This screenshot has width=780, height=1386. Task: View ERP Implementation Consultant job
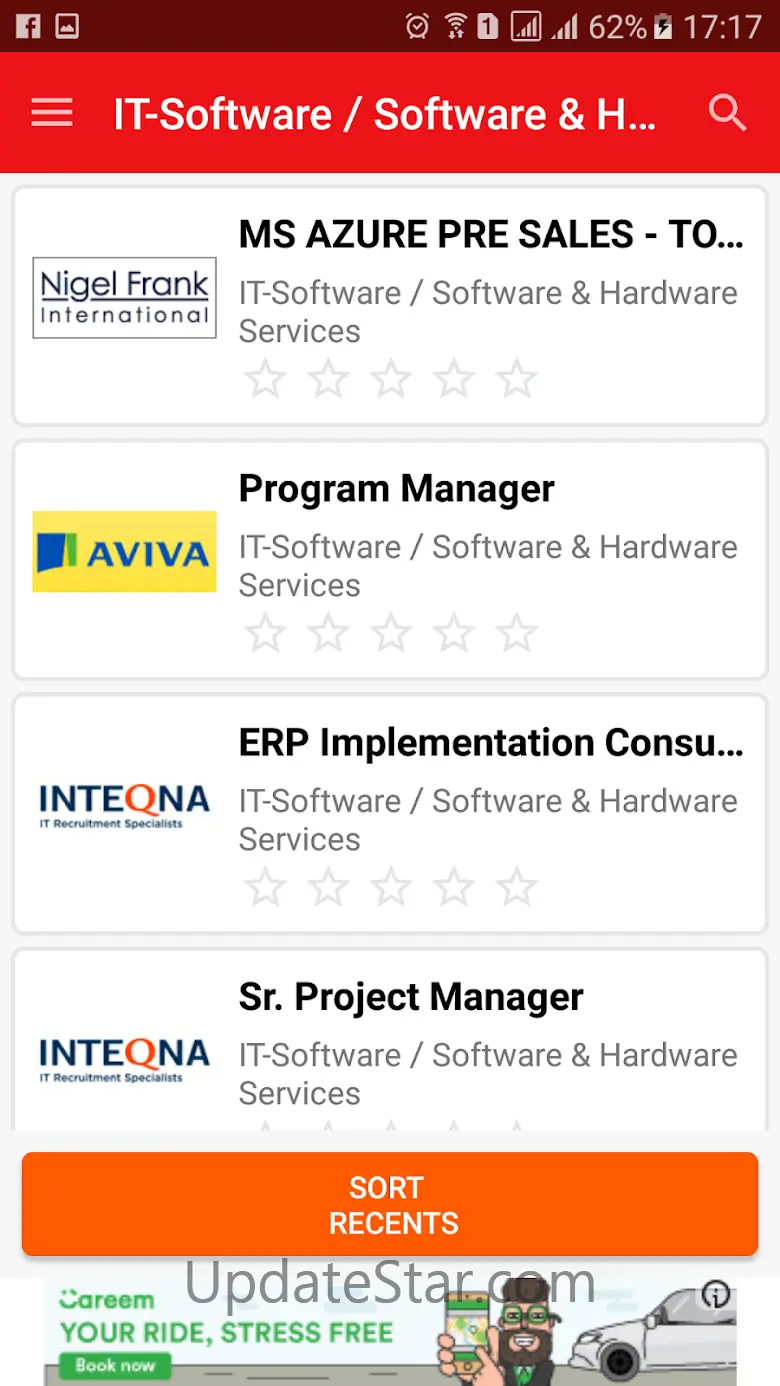[491, 742]
